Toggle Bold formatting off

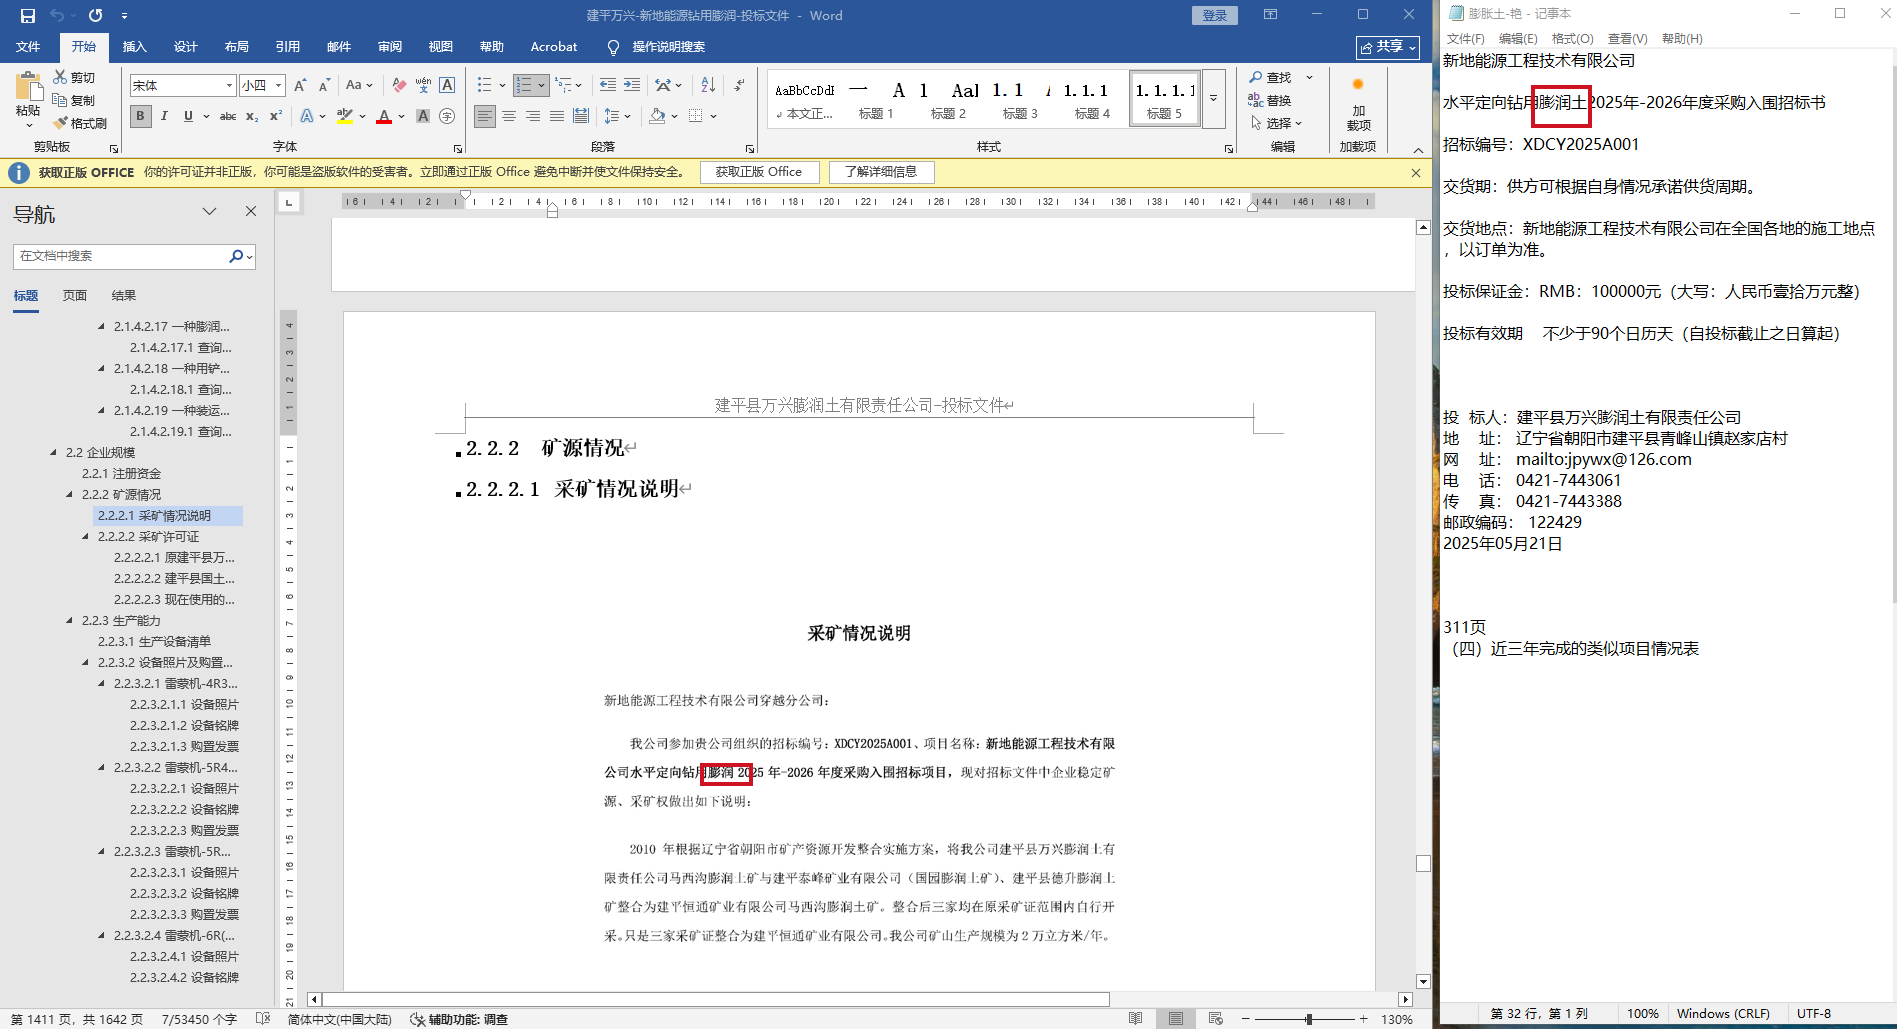pyautogui.click(x=140, y=116)
